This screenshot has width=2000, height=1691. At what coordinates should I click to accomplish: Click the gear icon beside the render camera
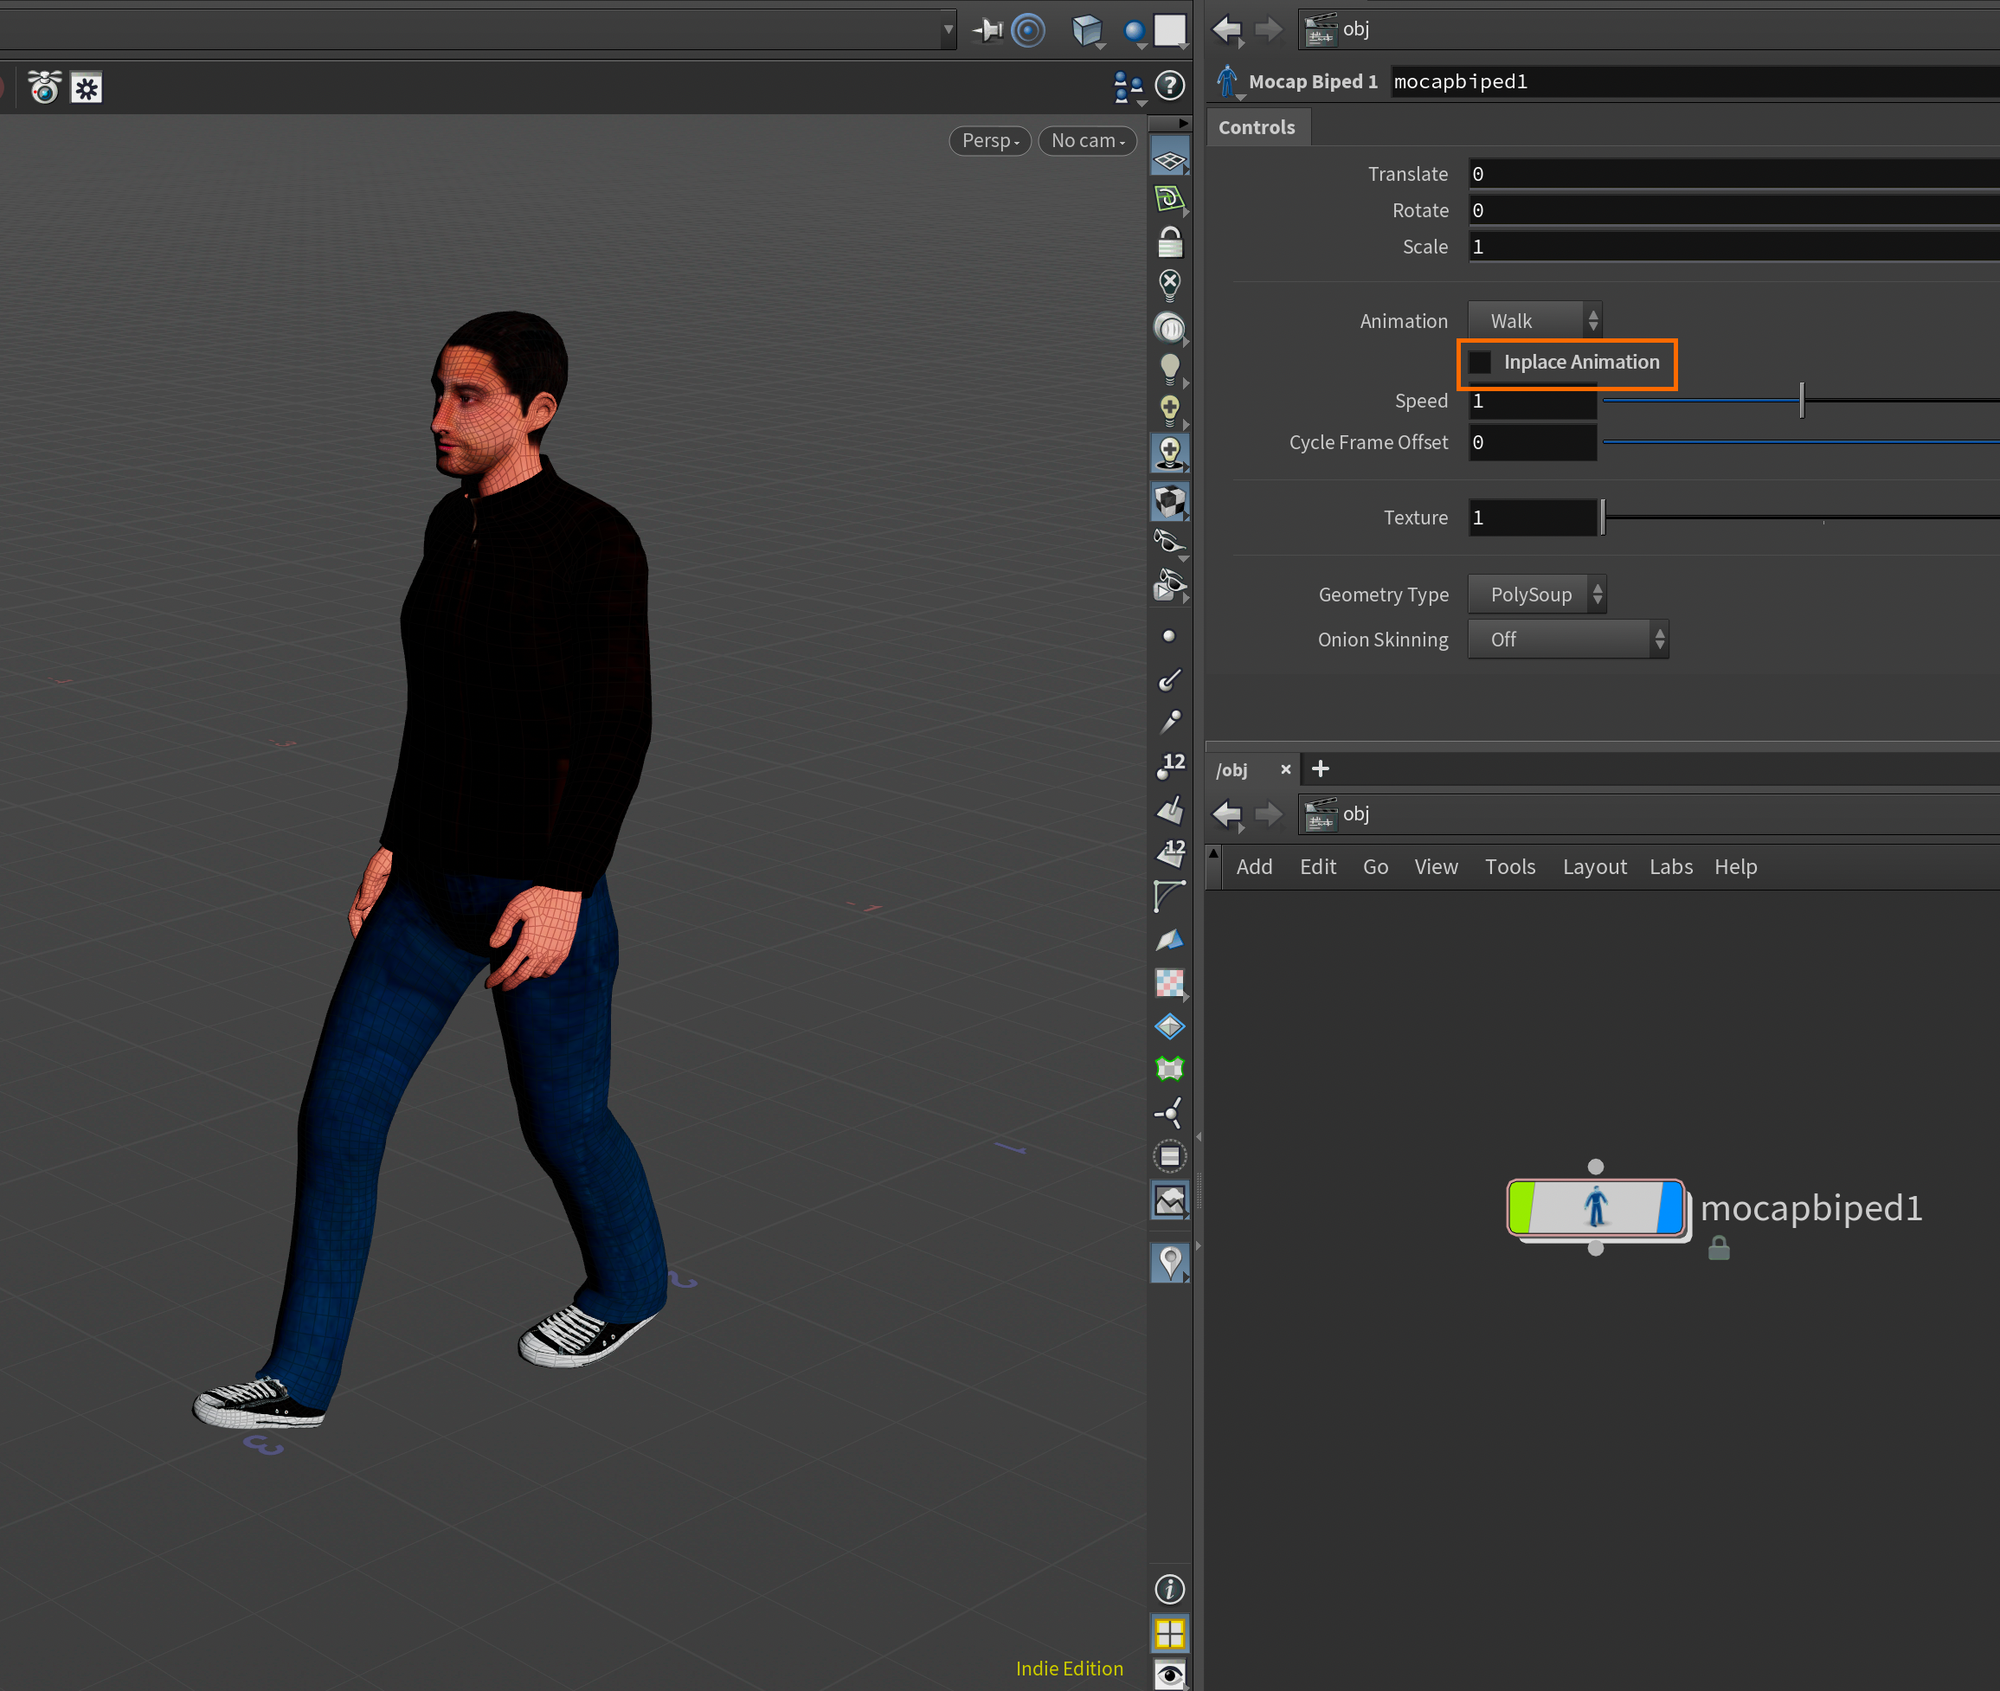(x=87, y=88)
